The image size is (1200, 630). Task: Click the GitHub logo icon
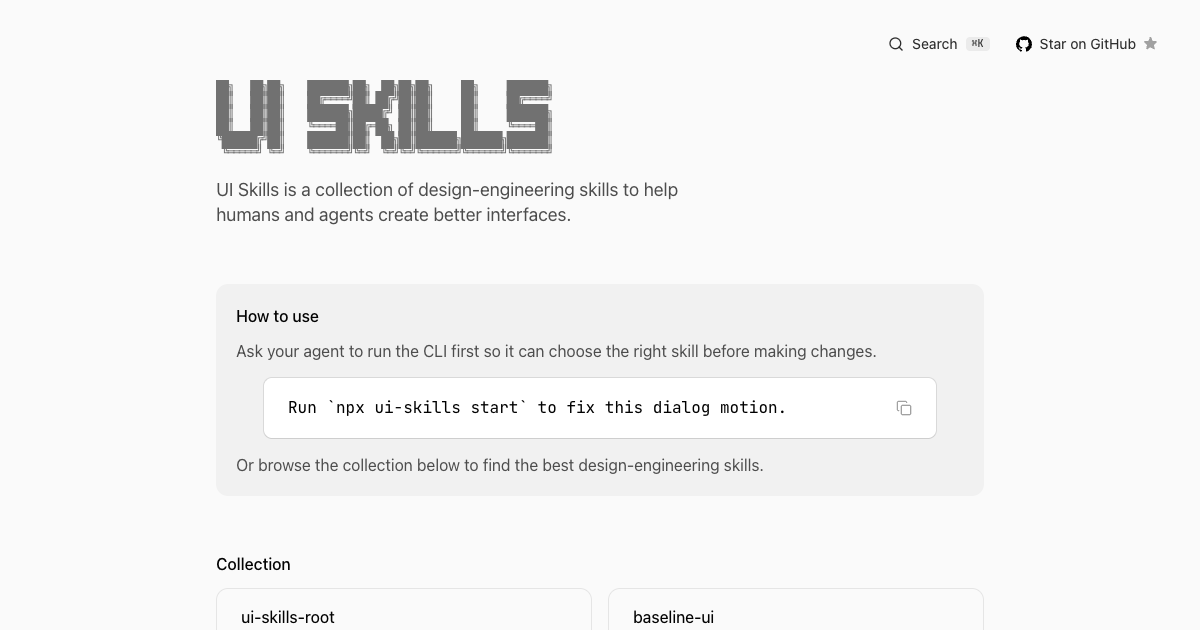click(x=1024, y=44)
